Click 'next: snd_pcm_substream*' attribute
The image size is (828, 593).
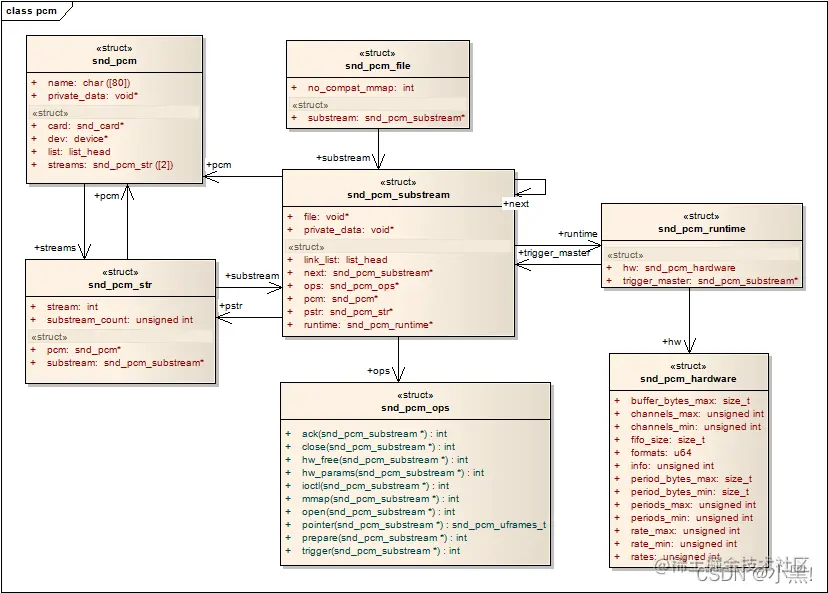(x=368, y=273)
